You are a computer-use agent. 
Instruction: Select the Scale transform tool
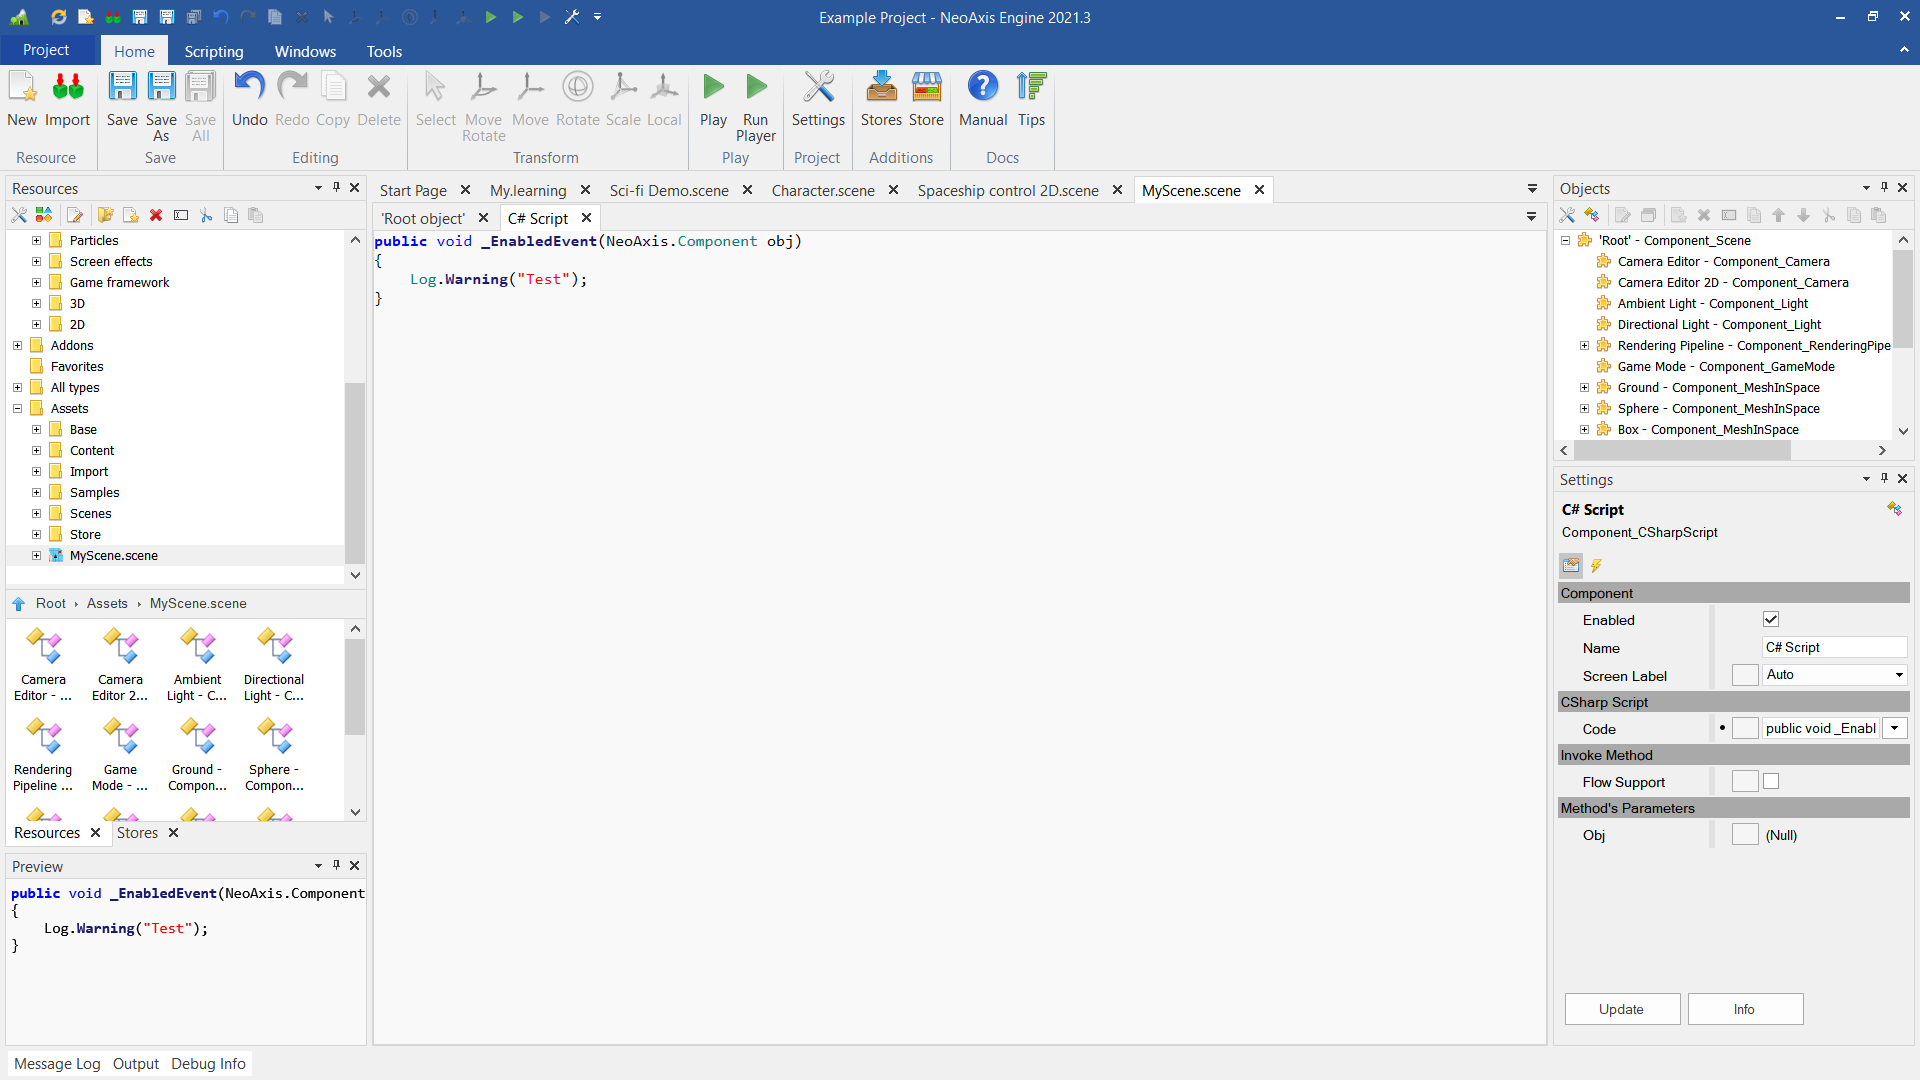point(623,100)
